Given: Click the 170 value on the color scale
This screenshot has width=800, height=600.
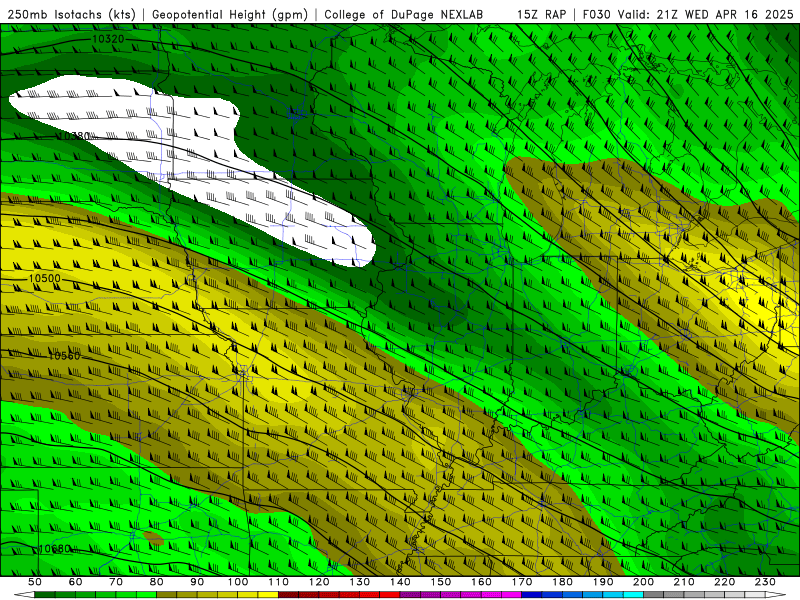Looking at the screenshot, I should pyautogui.click(x=522, y=582).
